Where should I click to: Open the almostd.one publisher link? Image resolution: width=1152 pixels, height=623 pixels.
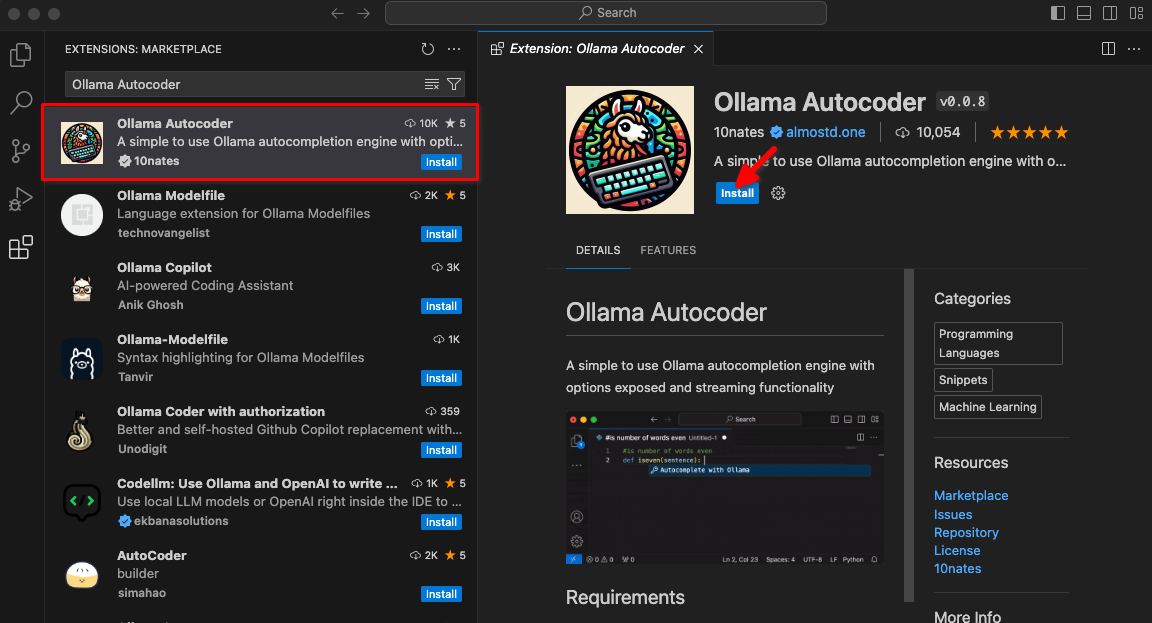(x=826, y=132)
